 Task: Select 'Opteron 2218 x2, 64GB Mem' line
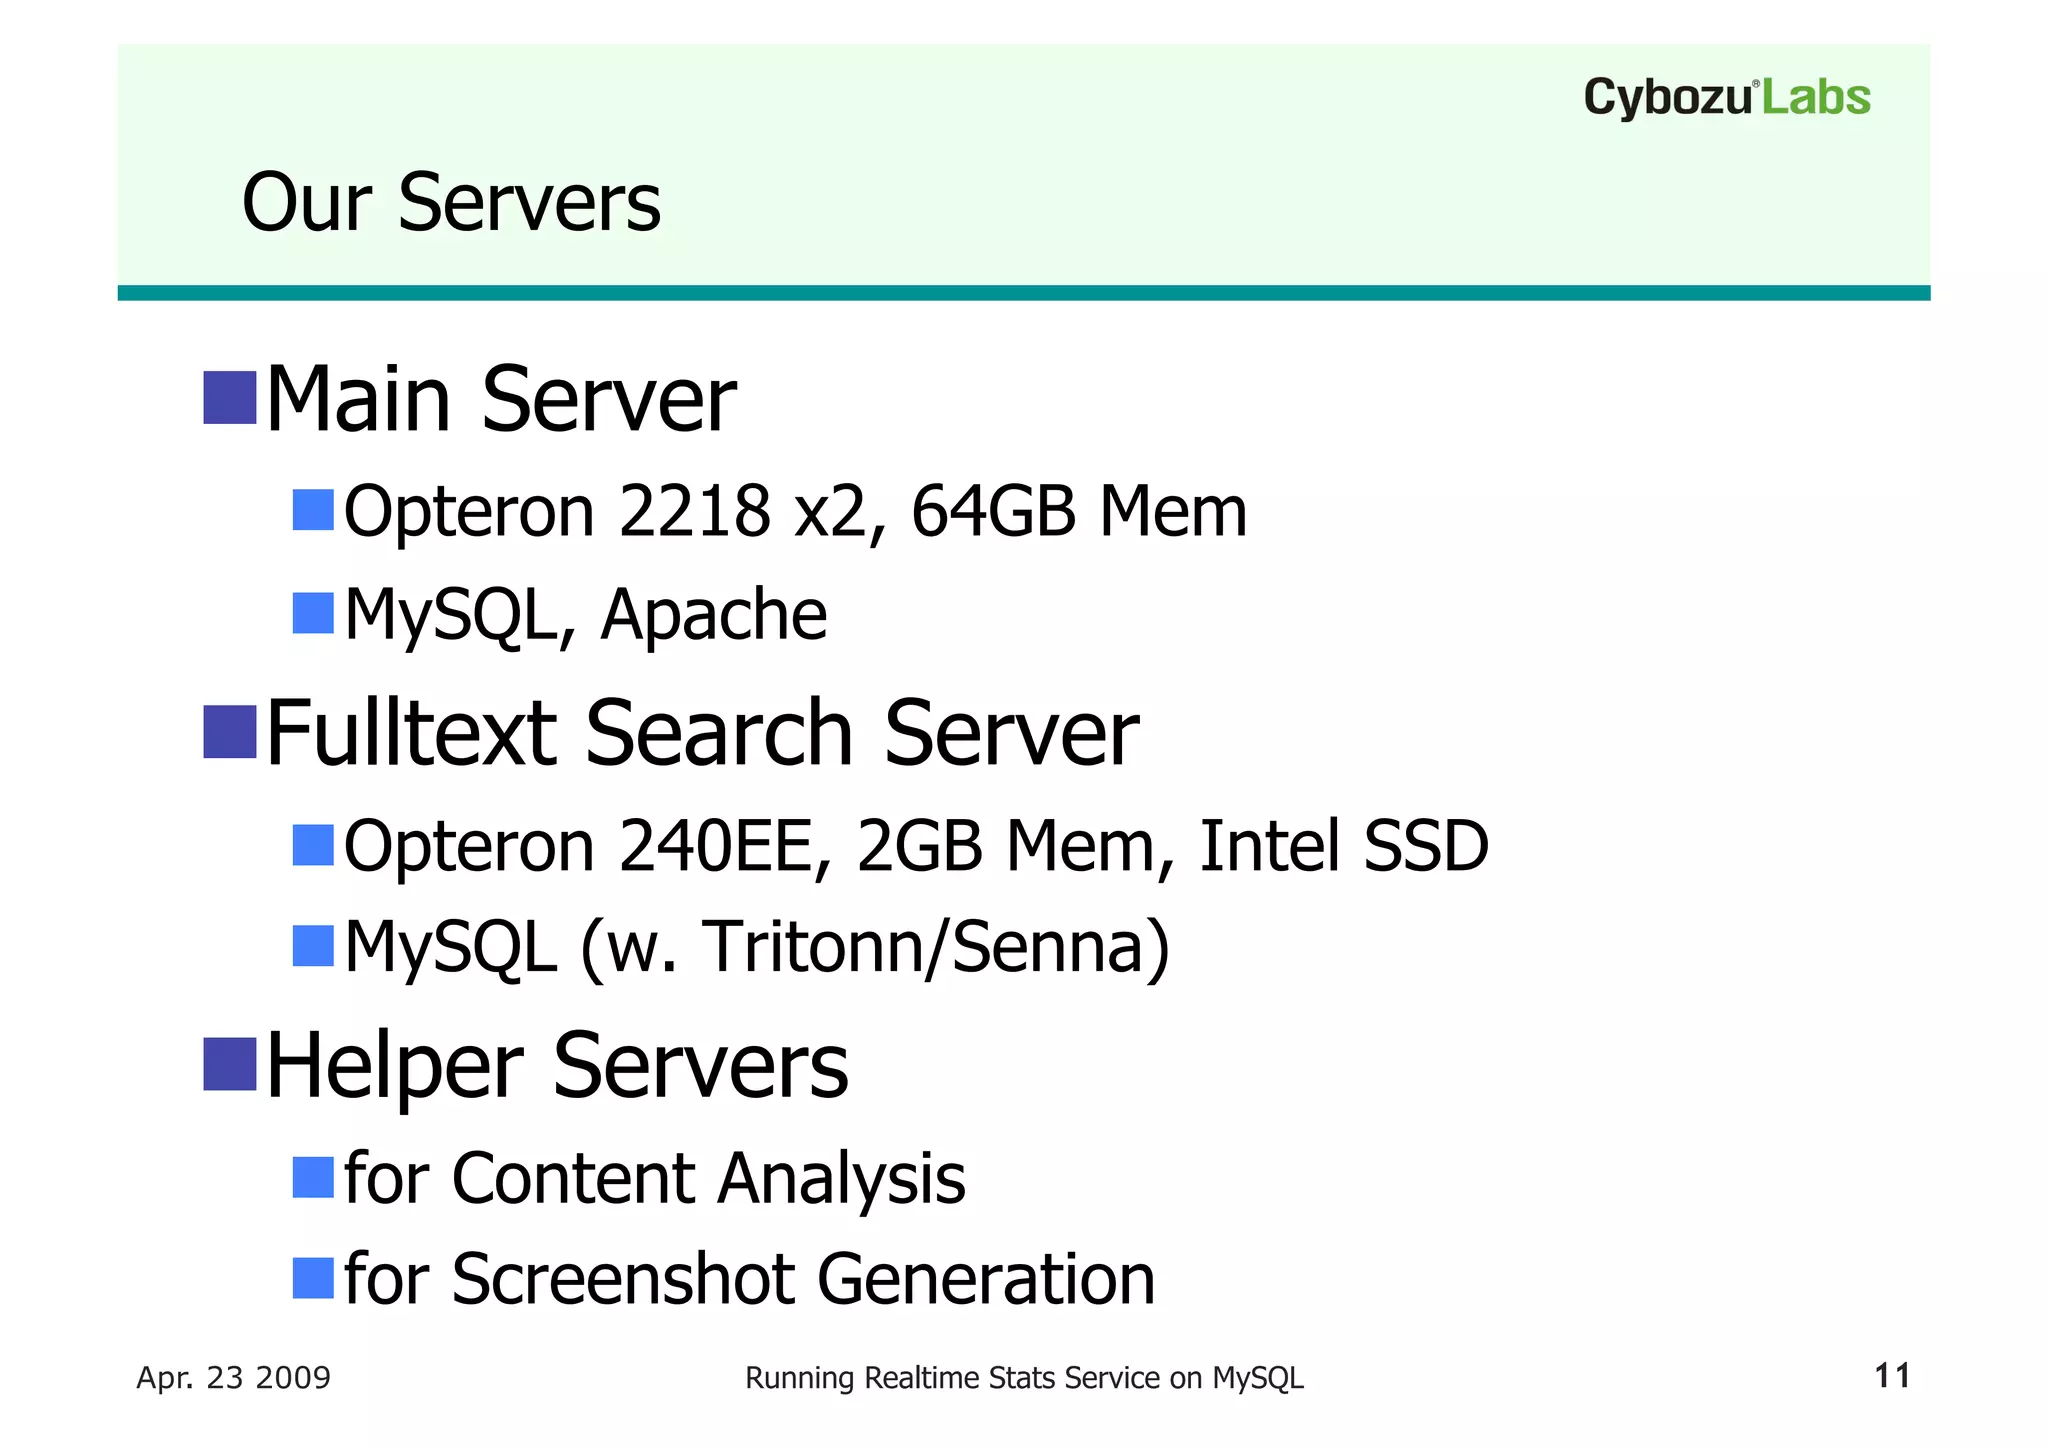(x=795, y=512)
